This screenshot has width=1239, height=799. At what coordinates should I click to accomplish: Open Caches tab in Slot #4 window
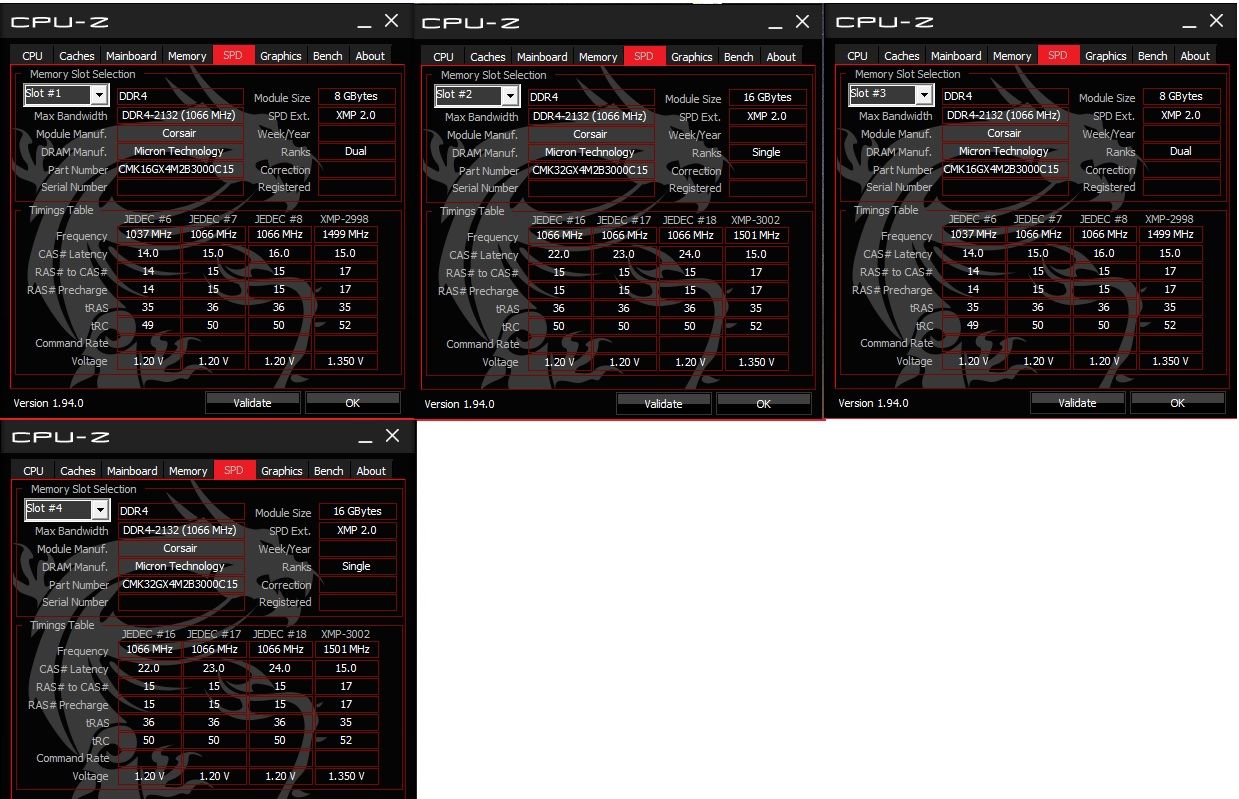[78, 471]
